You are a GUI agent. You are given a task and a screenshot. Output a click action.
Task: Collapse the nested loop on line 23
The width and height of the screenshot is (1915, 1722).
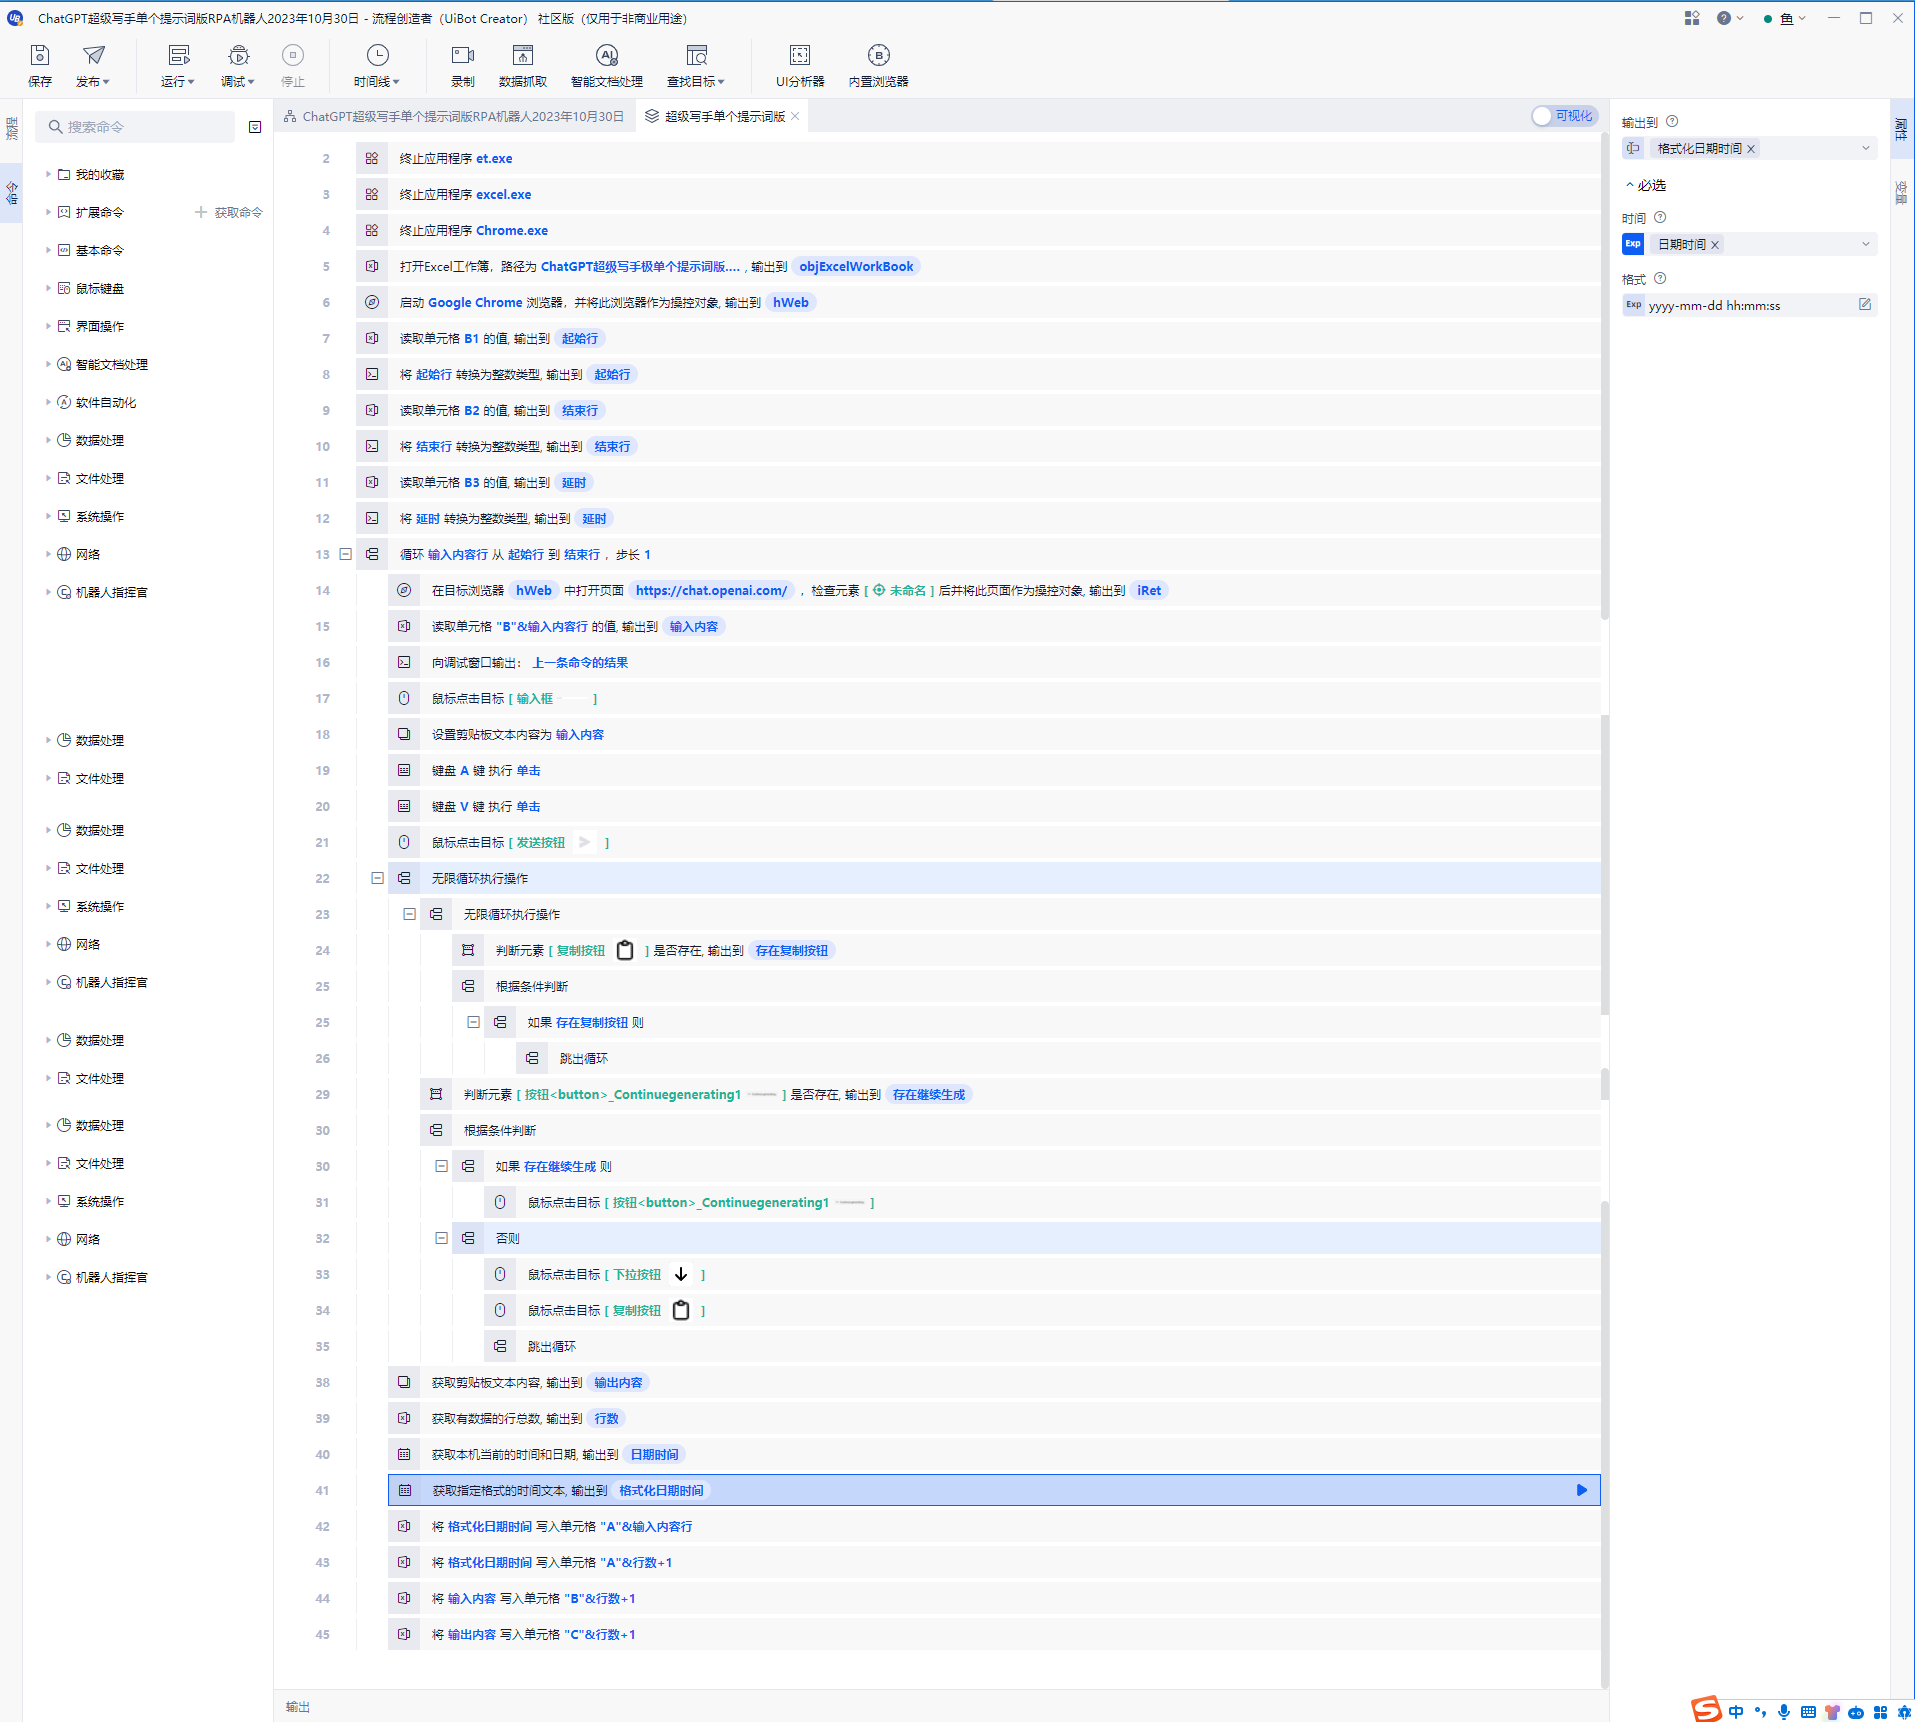pyautogui.click(x=410, y=914)
